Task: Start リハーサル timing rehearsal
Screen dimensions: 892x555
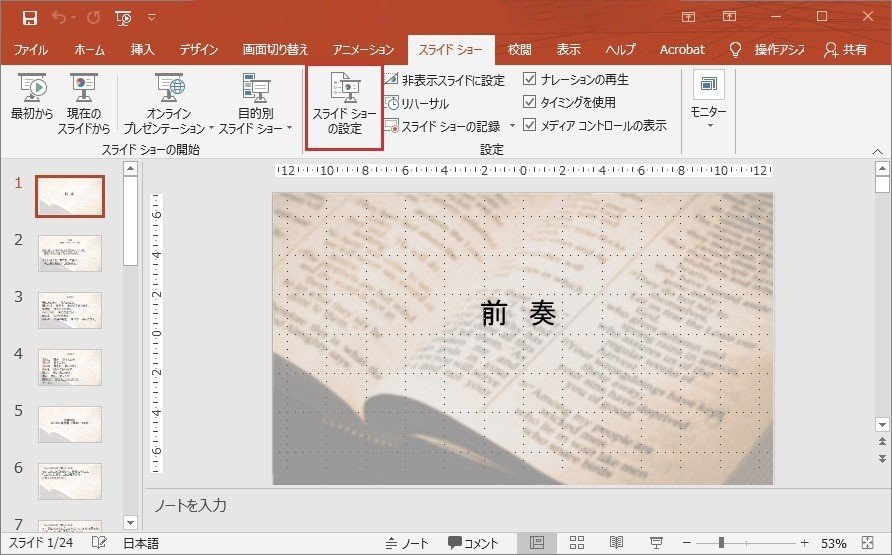Action: pos(417,103)
